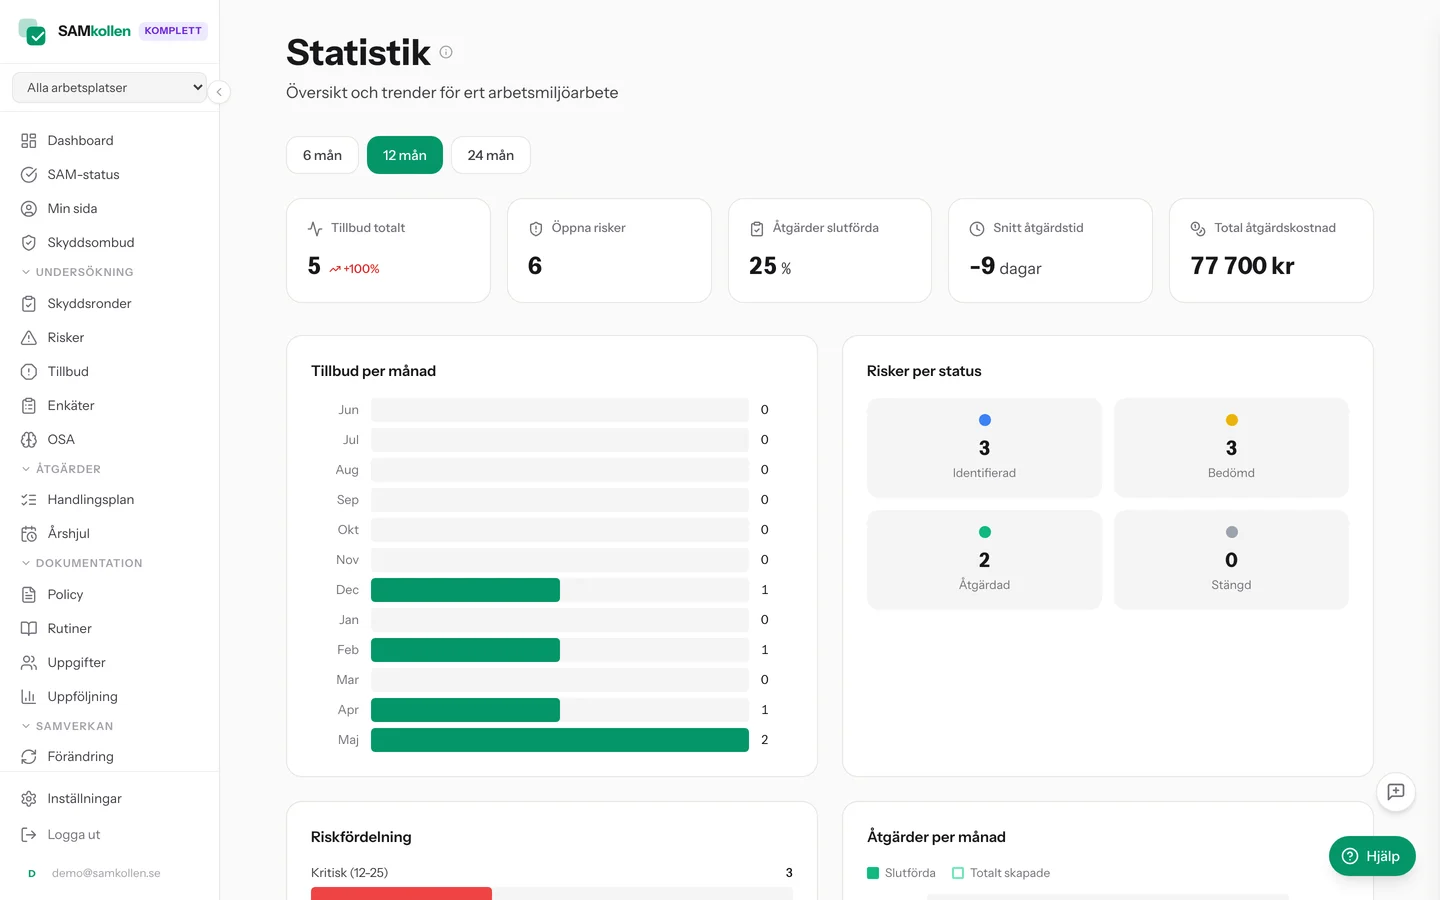Toggle the Totalt skapade legend item
Screen dimensions: 1440x900
click(1001, 873)
